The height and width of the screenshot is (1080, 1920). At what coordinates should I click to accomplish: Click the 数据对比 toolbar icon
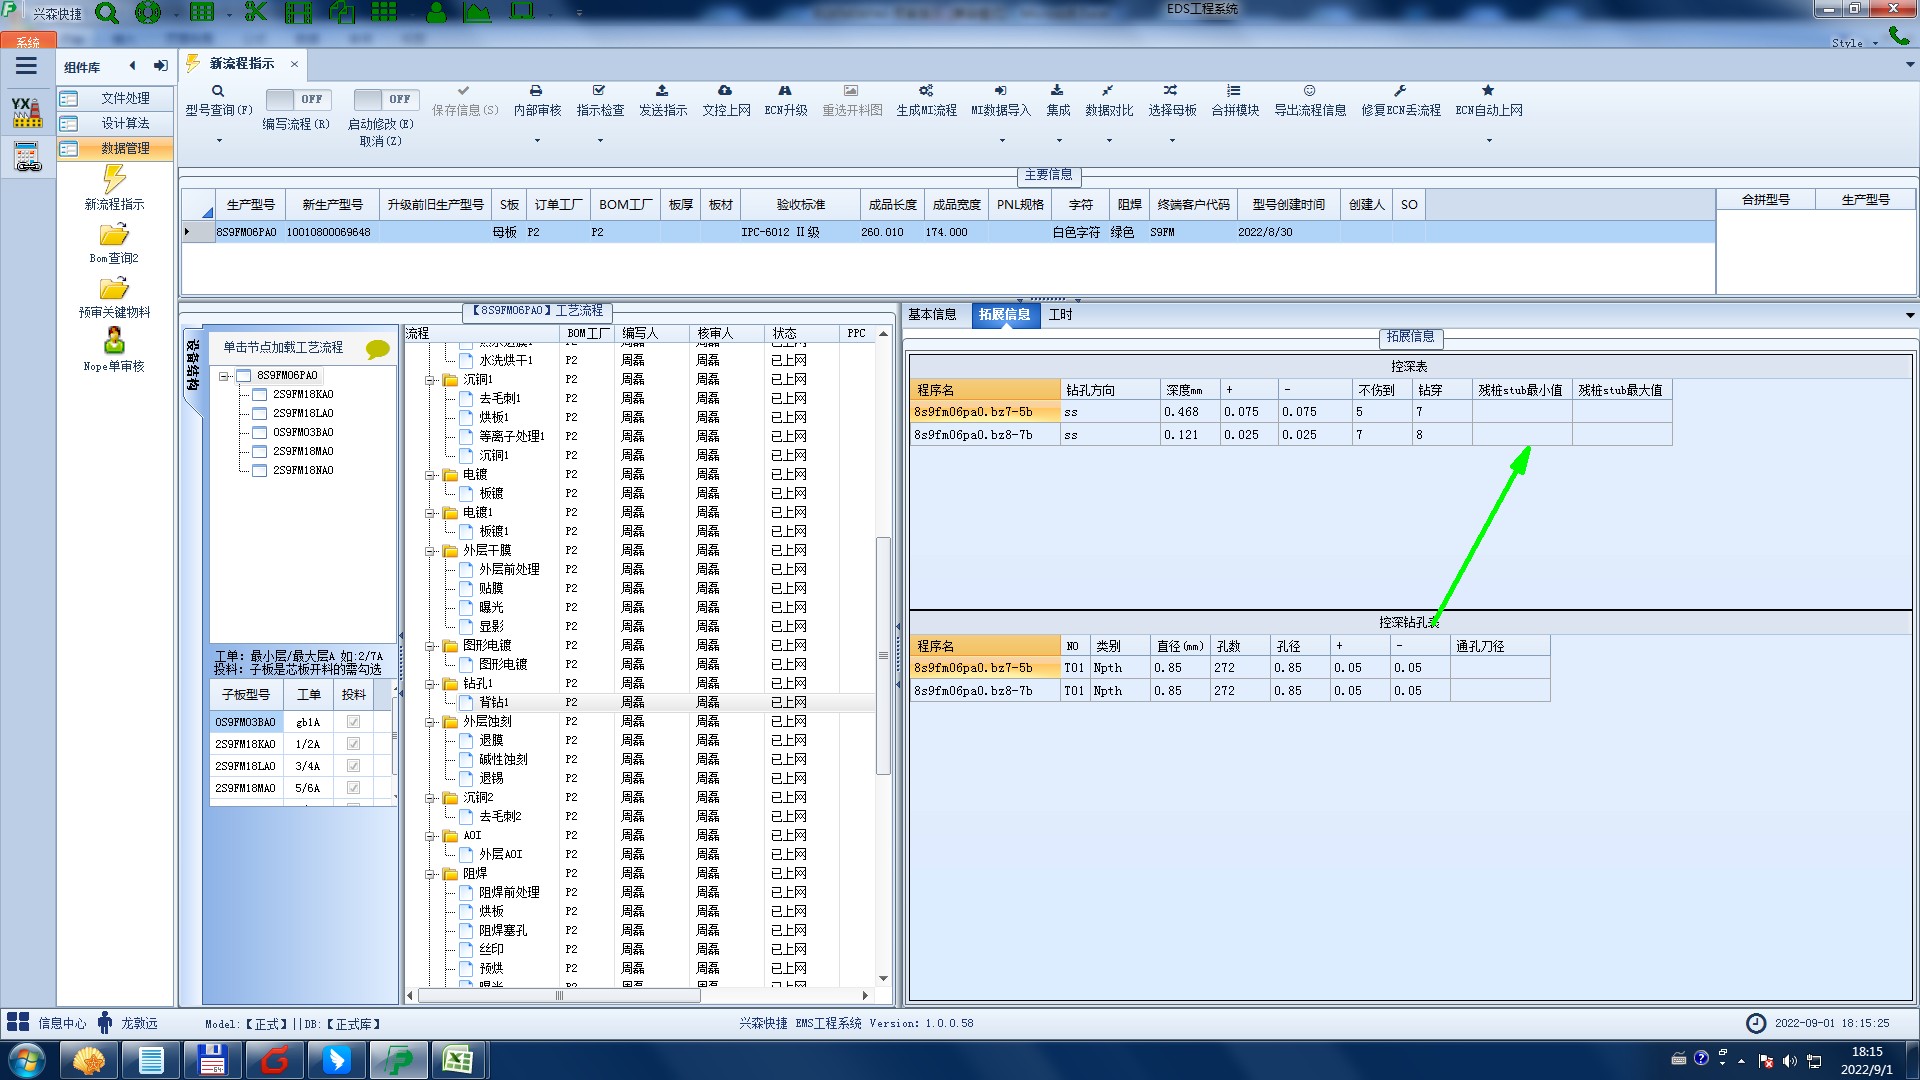tap(1108, 91)
